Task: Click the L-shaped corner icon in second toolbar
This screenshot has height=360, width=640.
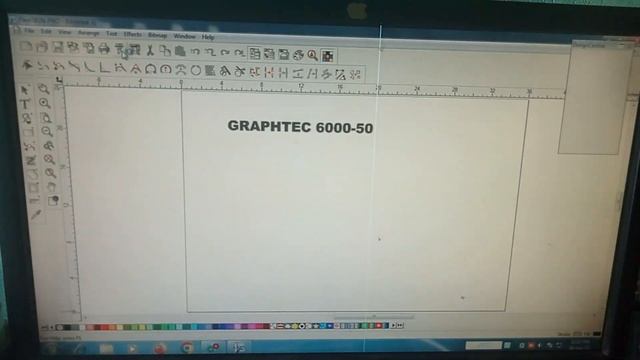Action: pyautogui.click(x=104, y=68)
